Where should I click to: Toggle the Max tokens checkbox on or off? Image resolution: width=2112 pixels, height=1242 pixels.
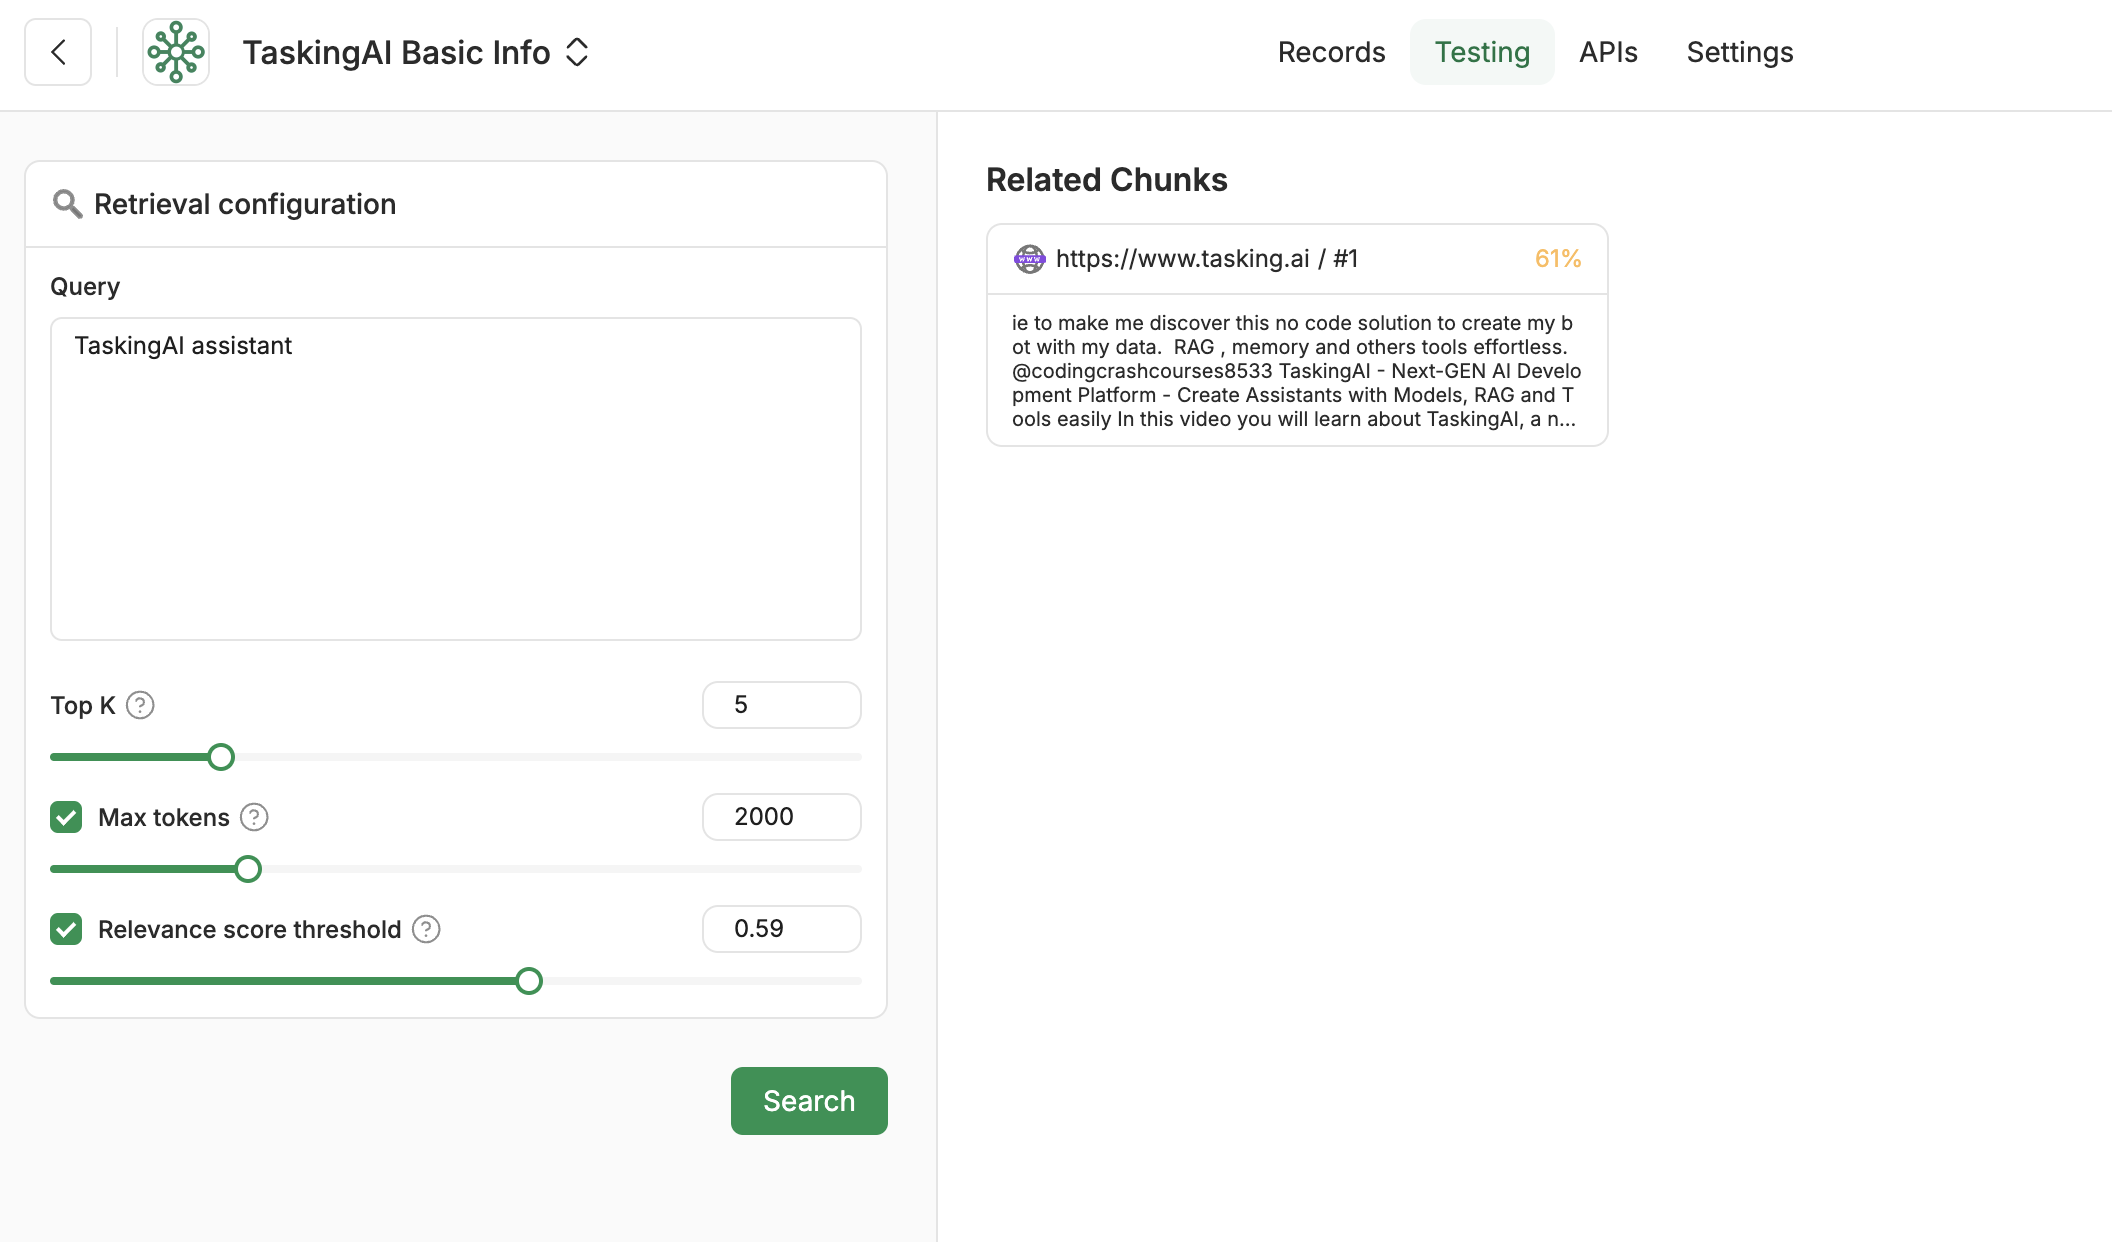67,818
